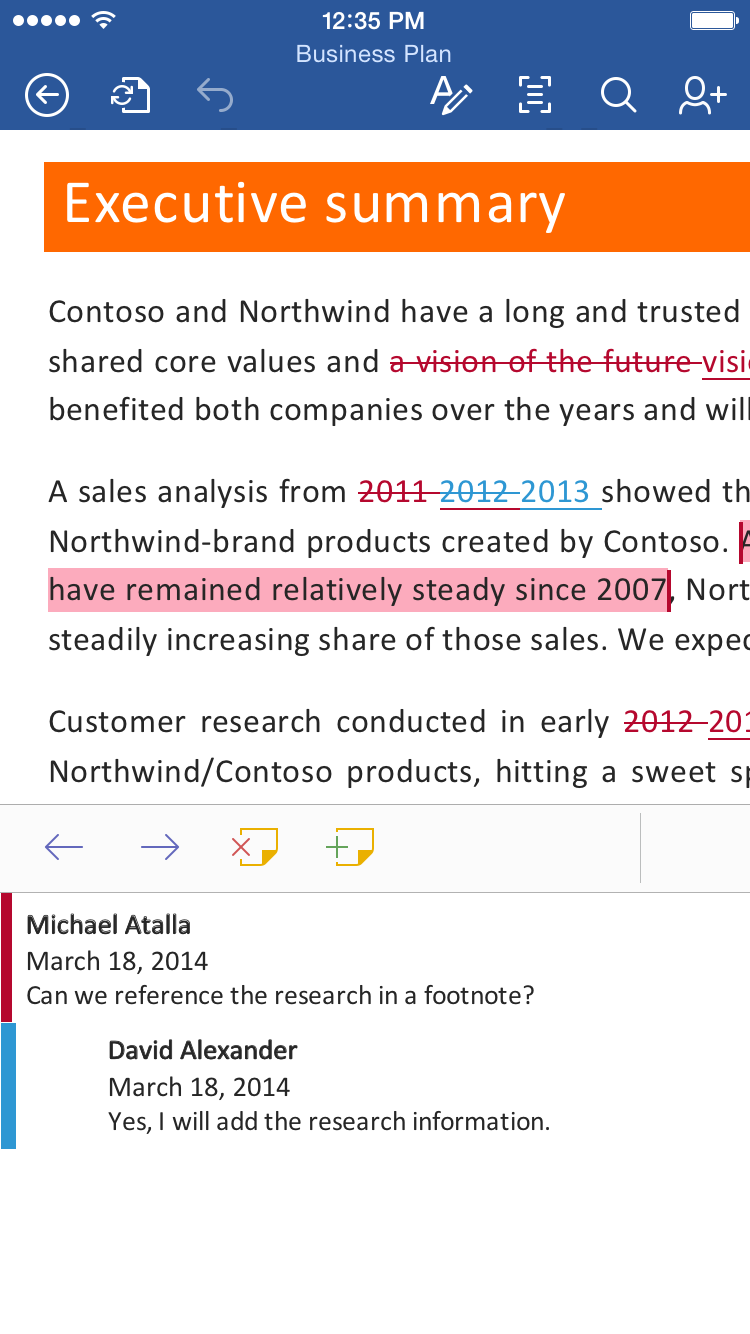This screenshot has height=1334, width=750.
Task: Tap the struck-through 2011 deletion
Action: click(x=395, y=492)
